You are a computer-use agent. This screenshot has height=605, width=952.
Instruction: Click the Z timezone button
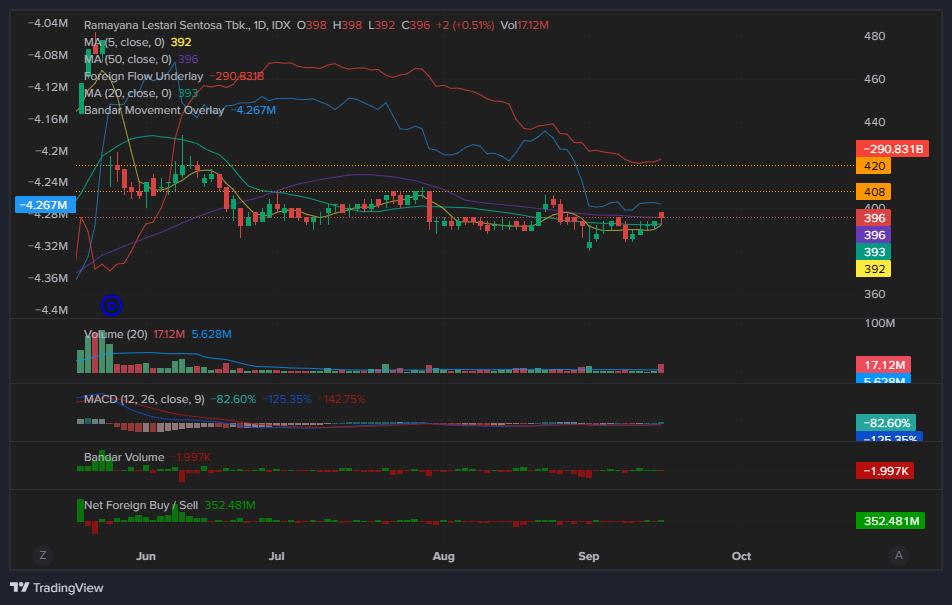click(x=42, y=555)
